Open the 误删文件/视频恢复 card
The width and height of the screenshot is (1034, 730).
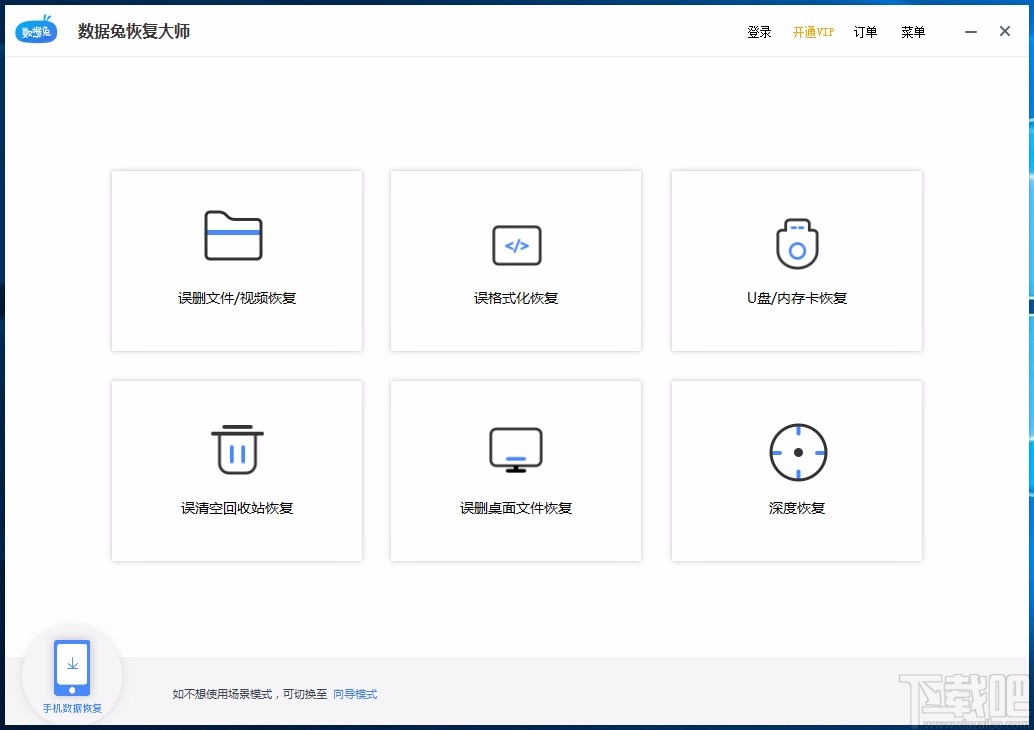click(236, 261)
